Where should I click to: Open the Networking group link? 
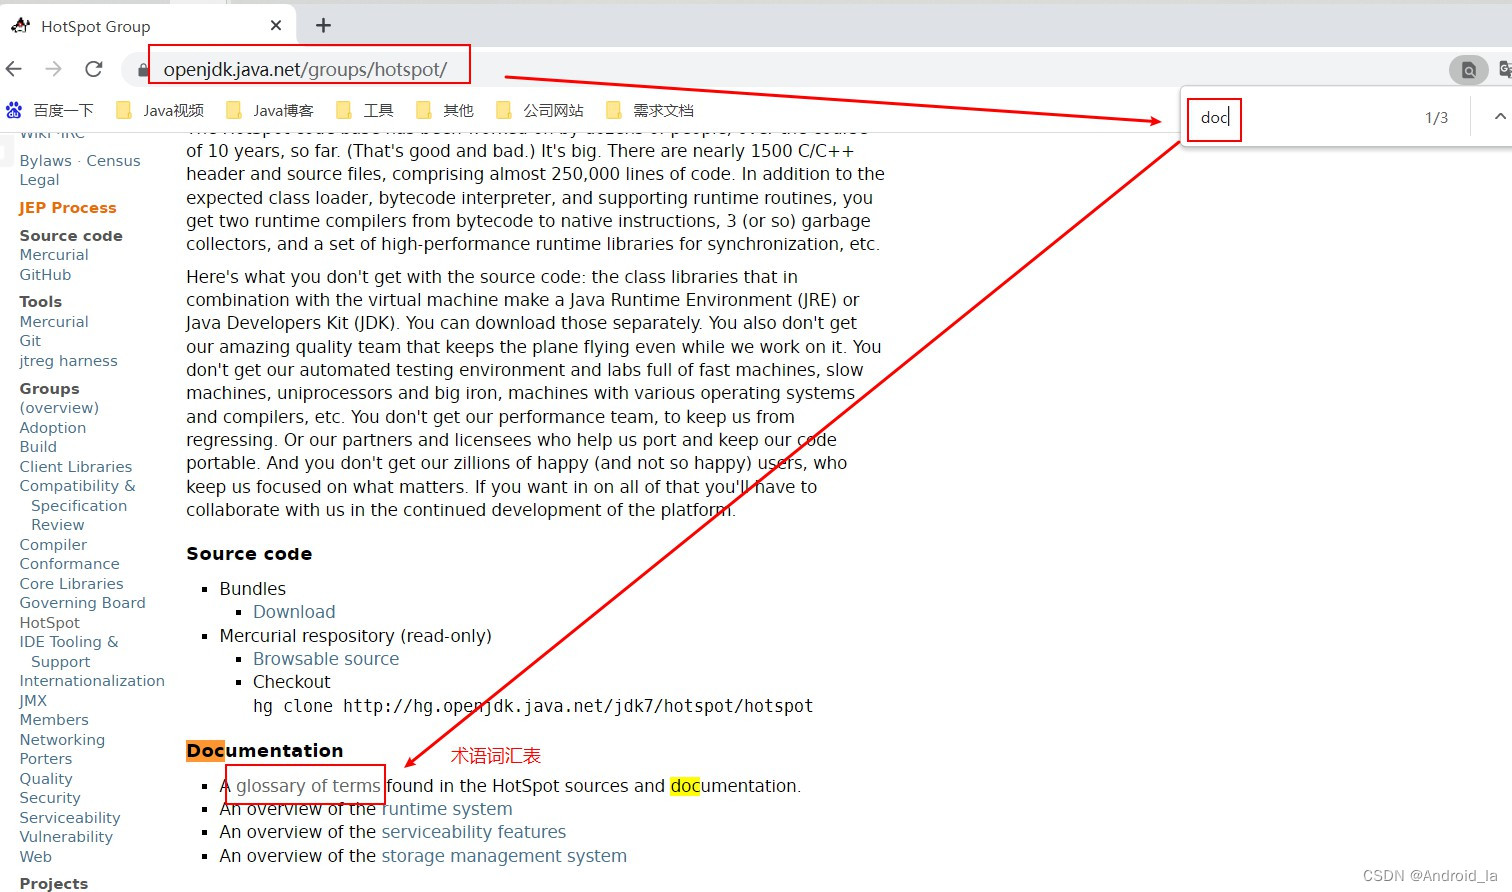[x=62, y=740]
